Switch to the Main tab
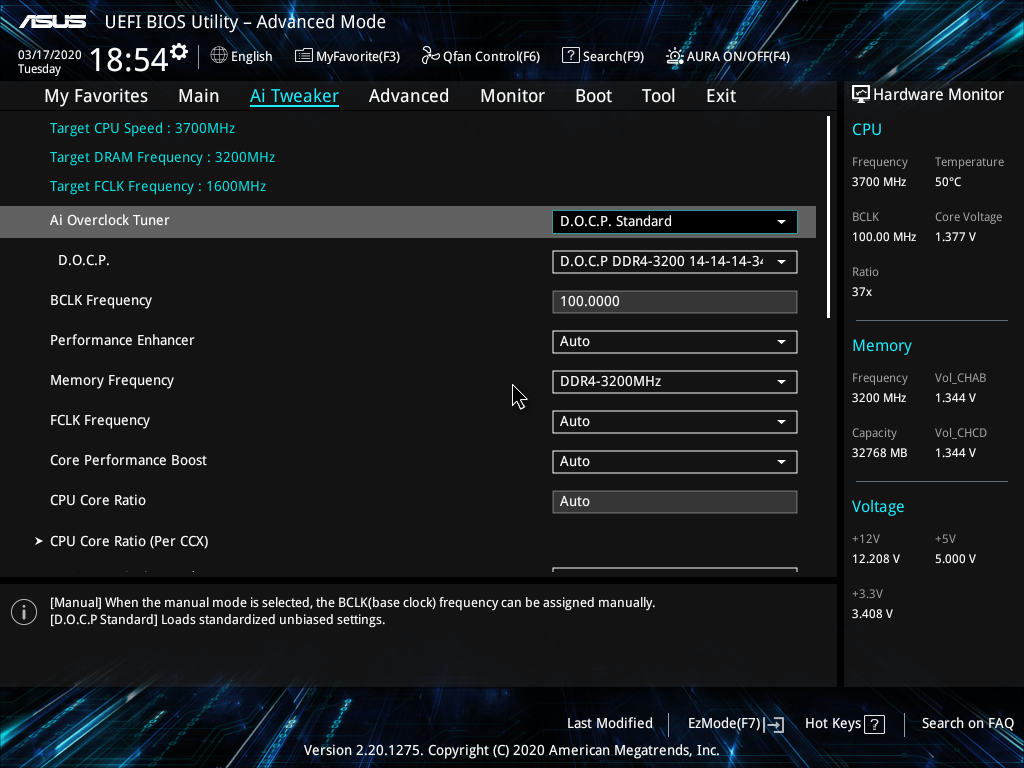This screenshot has height=768, width=1024. point(199,96)
